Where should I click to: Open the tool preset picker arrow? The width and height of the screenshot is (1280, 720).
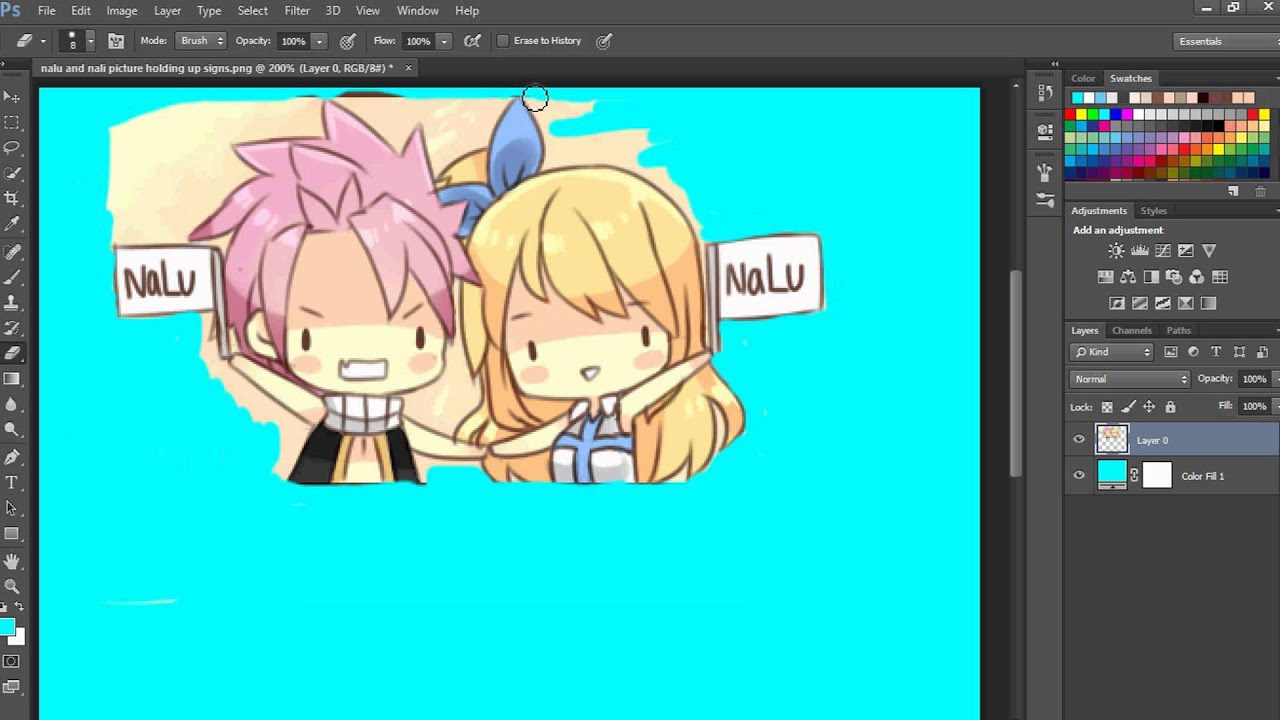tap(43, 41)
